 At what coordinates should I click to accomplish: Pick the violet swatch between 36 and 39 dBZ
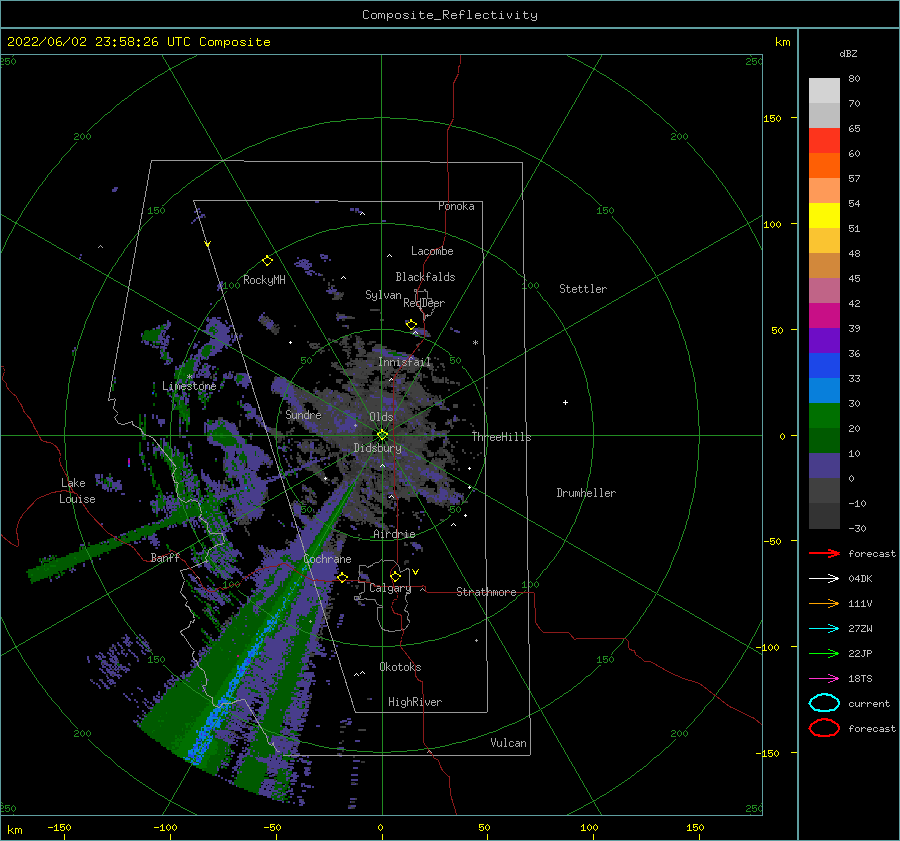[x=824, y=340]
